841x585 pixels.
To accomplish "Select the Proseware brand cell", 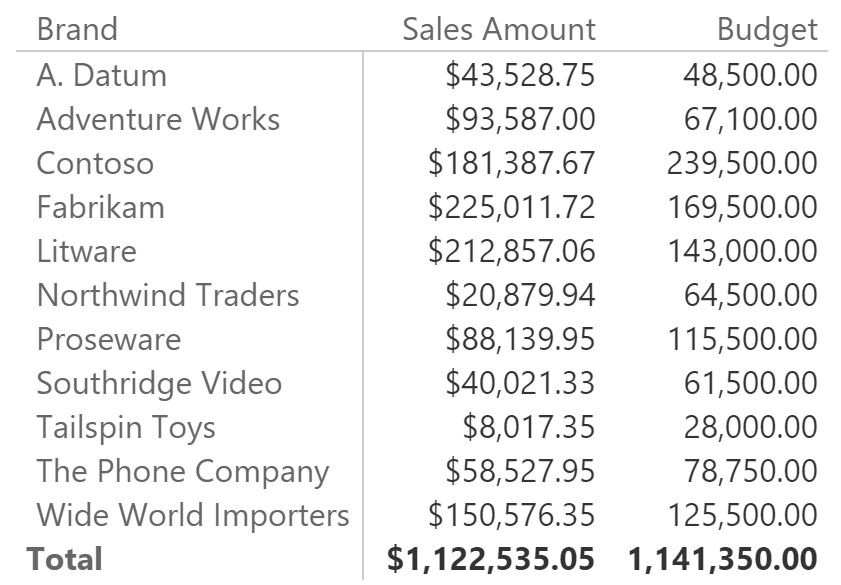I will coord(109,339).
